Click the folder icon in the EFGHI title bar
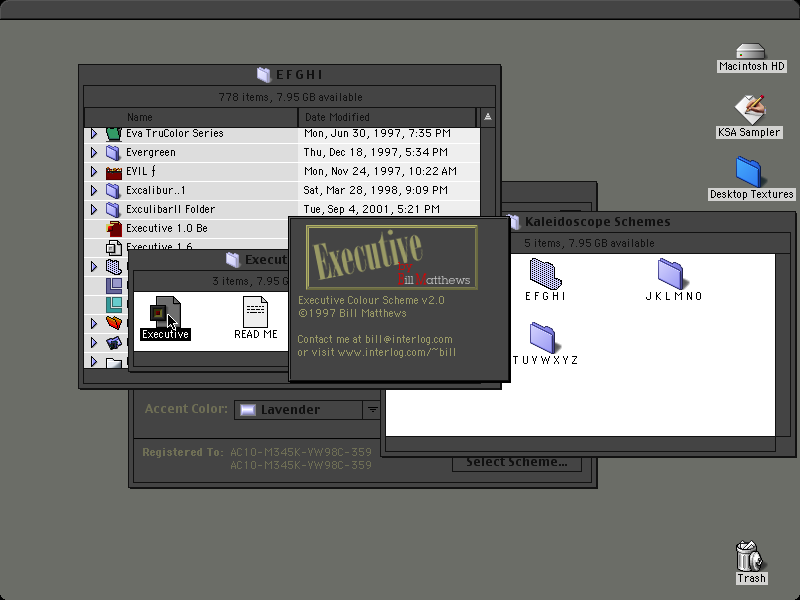This screenshot has width=800, height=600. tap(264, 75)
